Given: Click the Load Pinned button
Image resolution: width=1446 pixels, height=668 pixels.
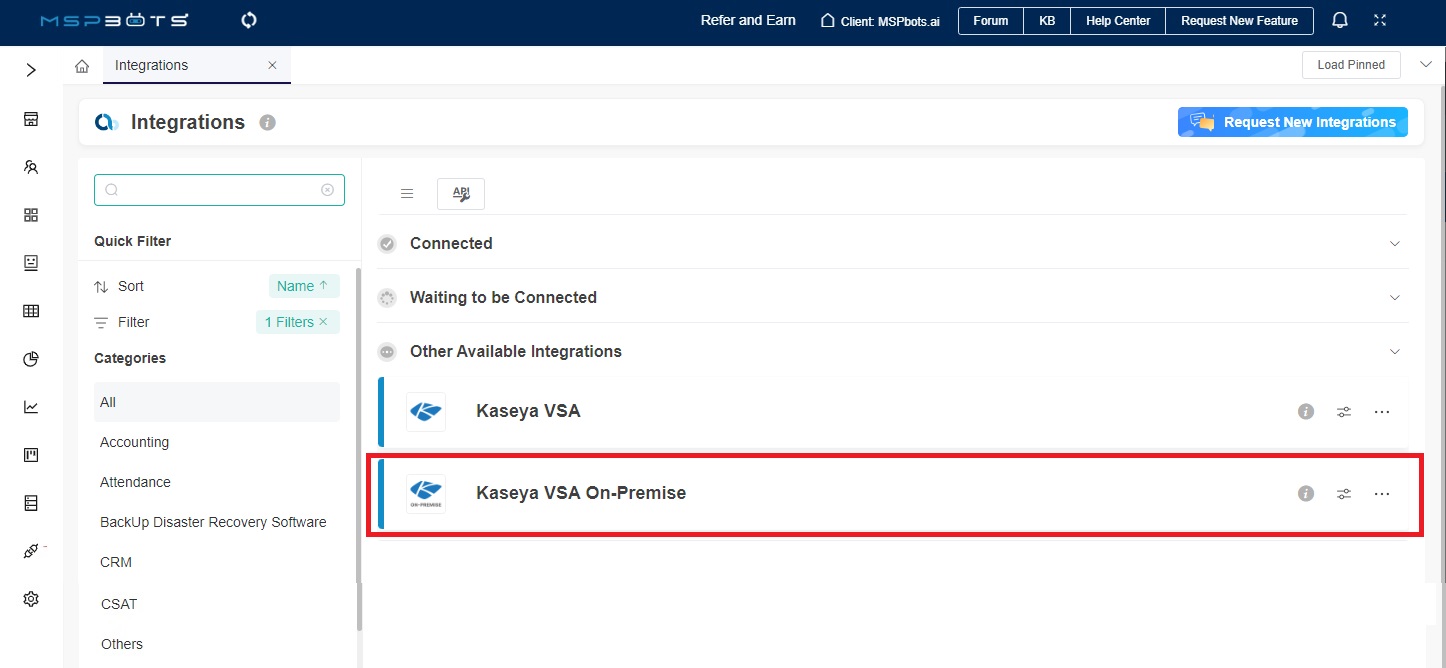Looking at the screenshot, I should [x=1351, y=65].
